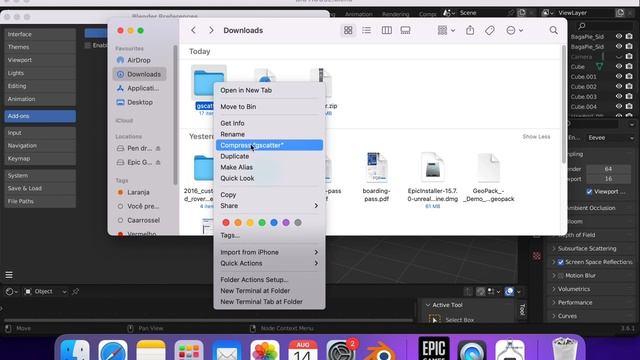This screenshot has width=640, height=360.
Task: Search in the Finder window
Action: click(x=553, y=30)
